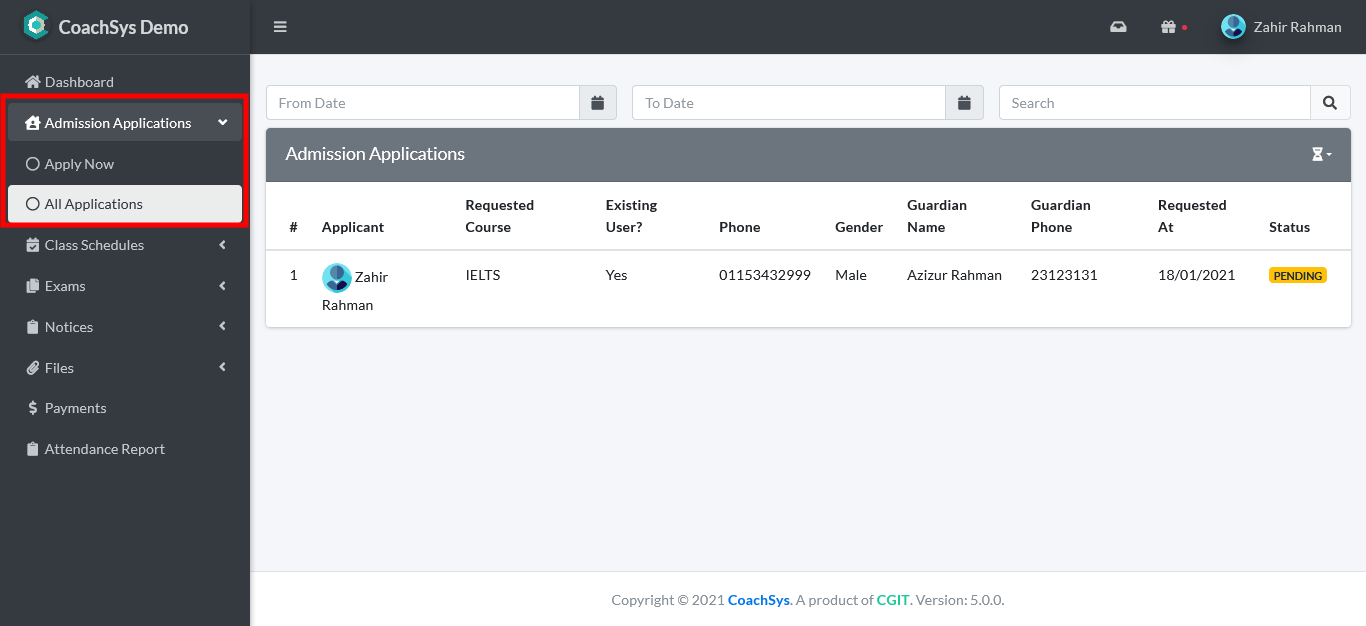Open the From Date calendar picker icon
1366x626 pixels.
598,103
